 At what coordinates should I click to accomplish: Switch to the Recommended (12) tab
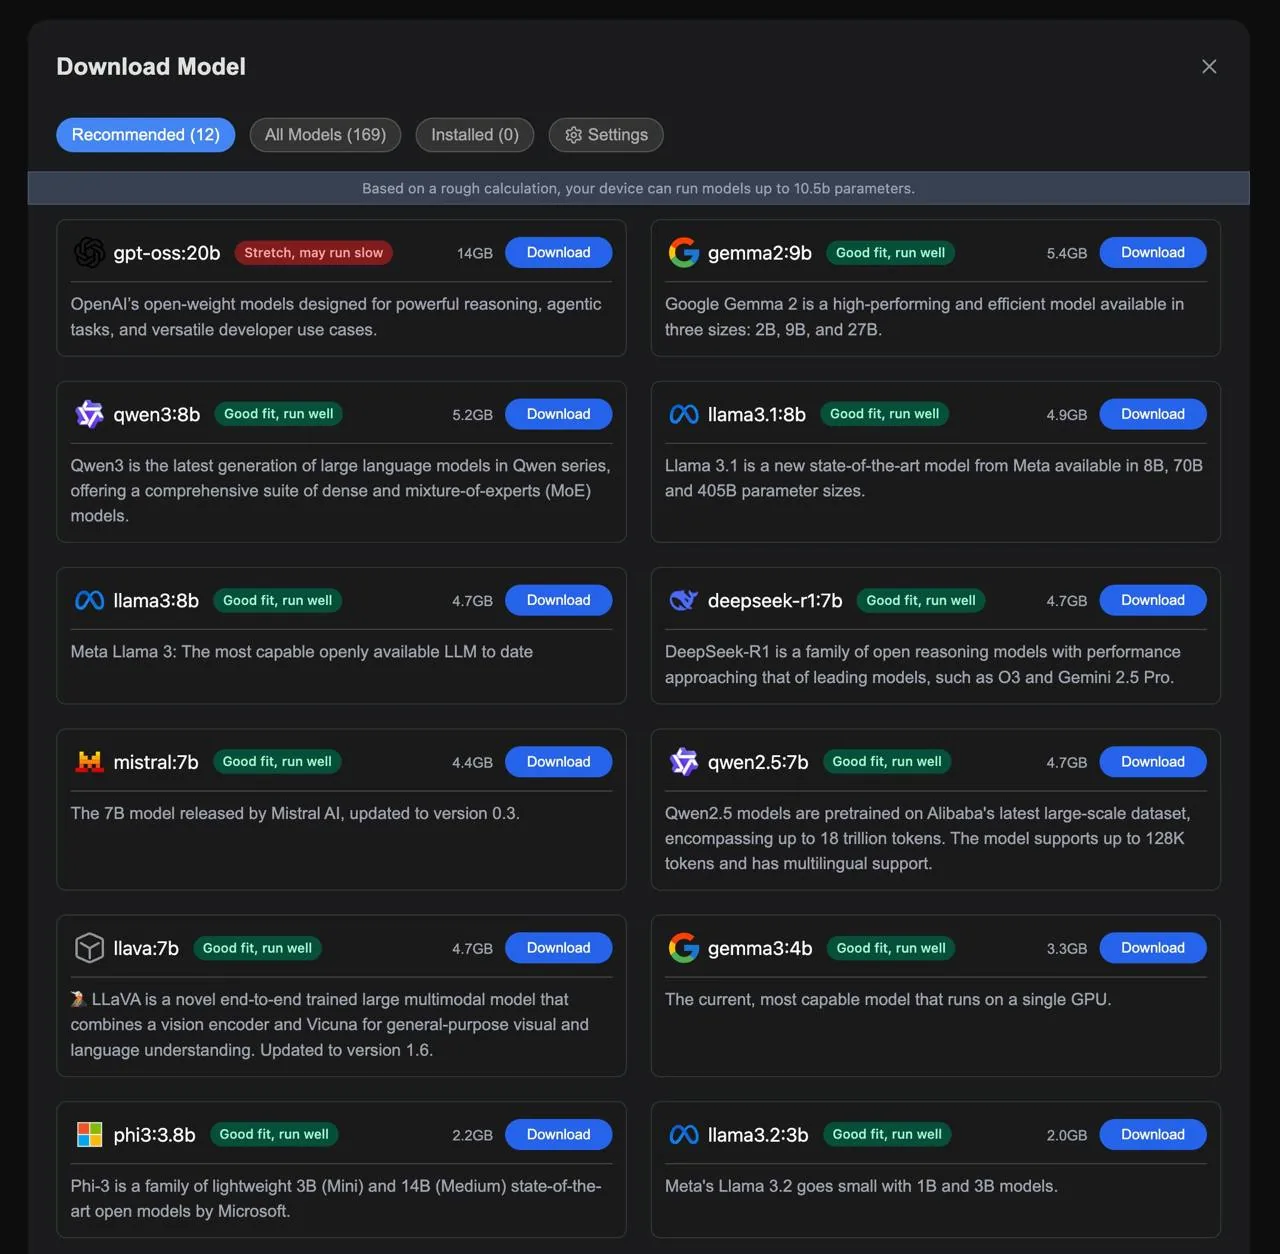(146, 135)
